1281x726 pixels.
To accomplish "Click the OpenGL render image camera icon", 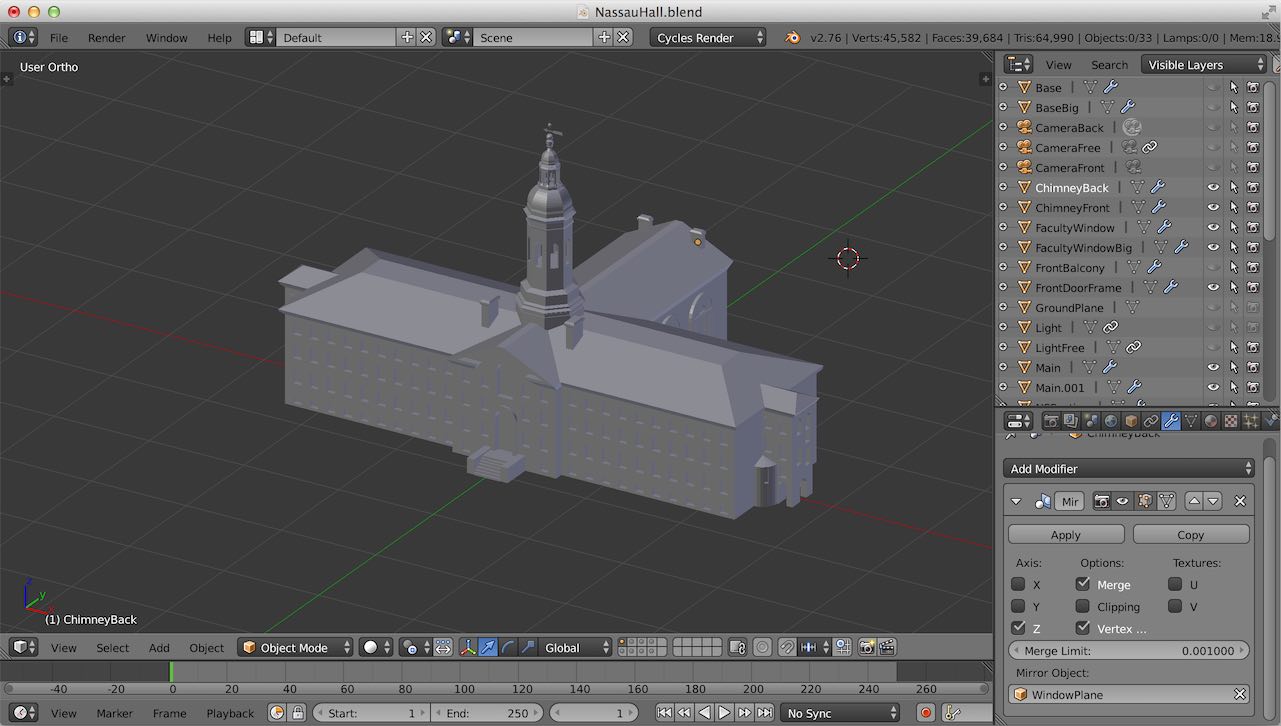I will 866,647.
